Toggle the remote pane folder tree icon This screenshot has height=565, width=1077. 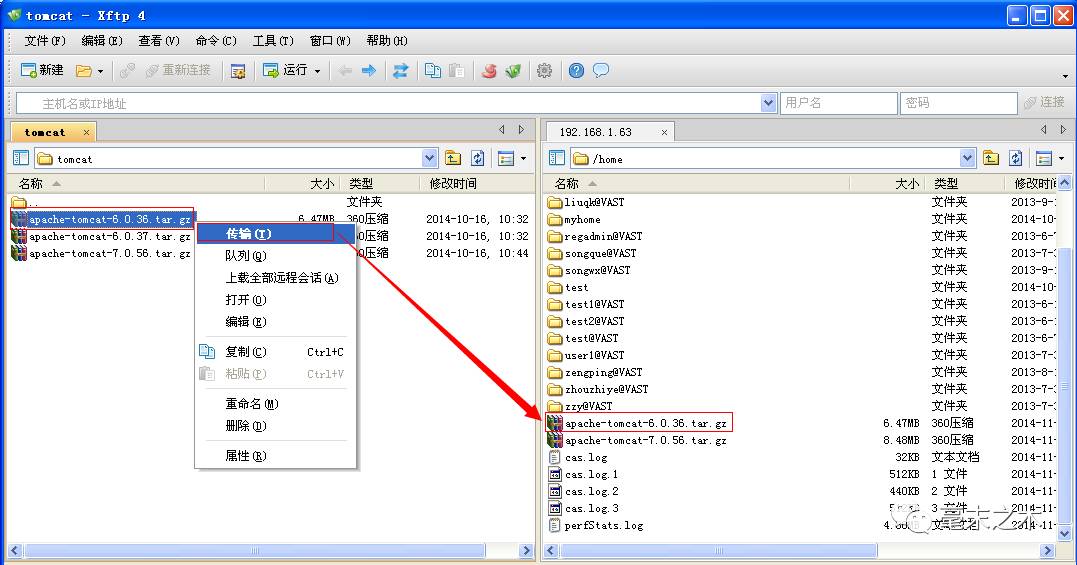pyautogui.click(x=557, y=159)
